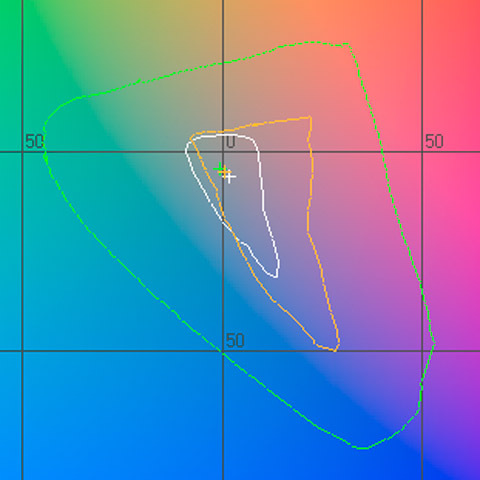Screen dimensions: 480x480
Task: Click the green crosshair white-point marker
Action: [219, 169]
